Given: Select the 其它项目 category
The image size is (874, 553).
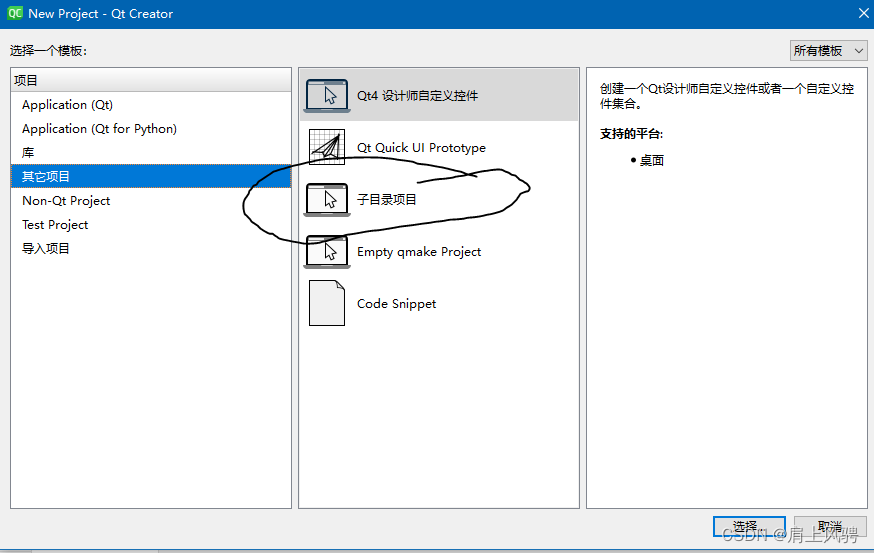Looking at the screenshot, I should coord(150,177).
